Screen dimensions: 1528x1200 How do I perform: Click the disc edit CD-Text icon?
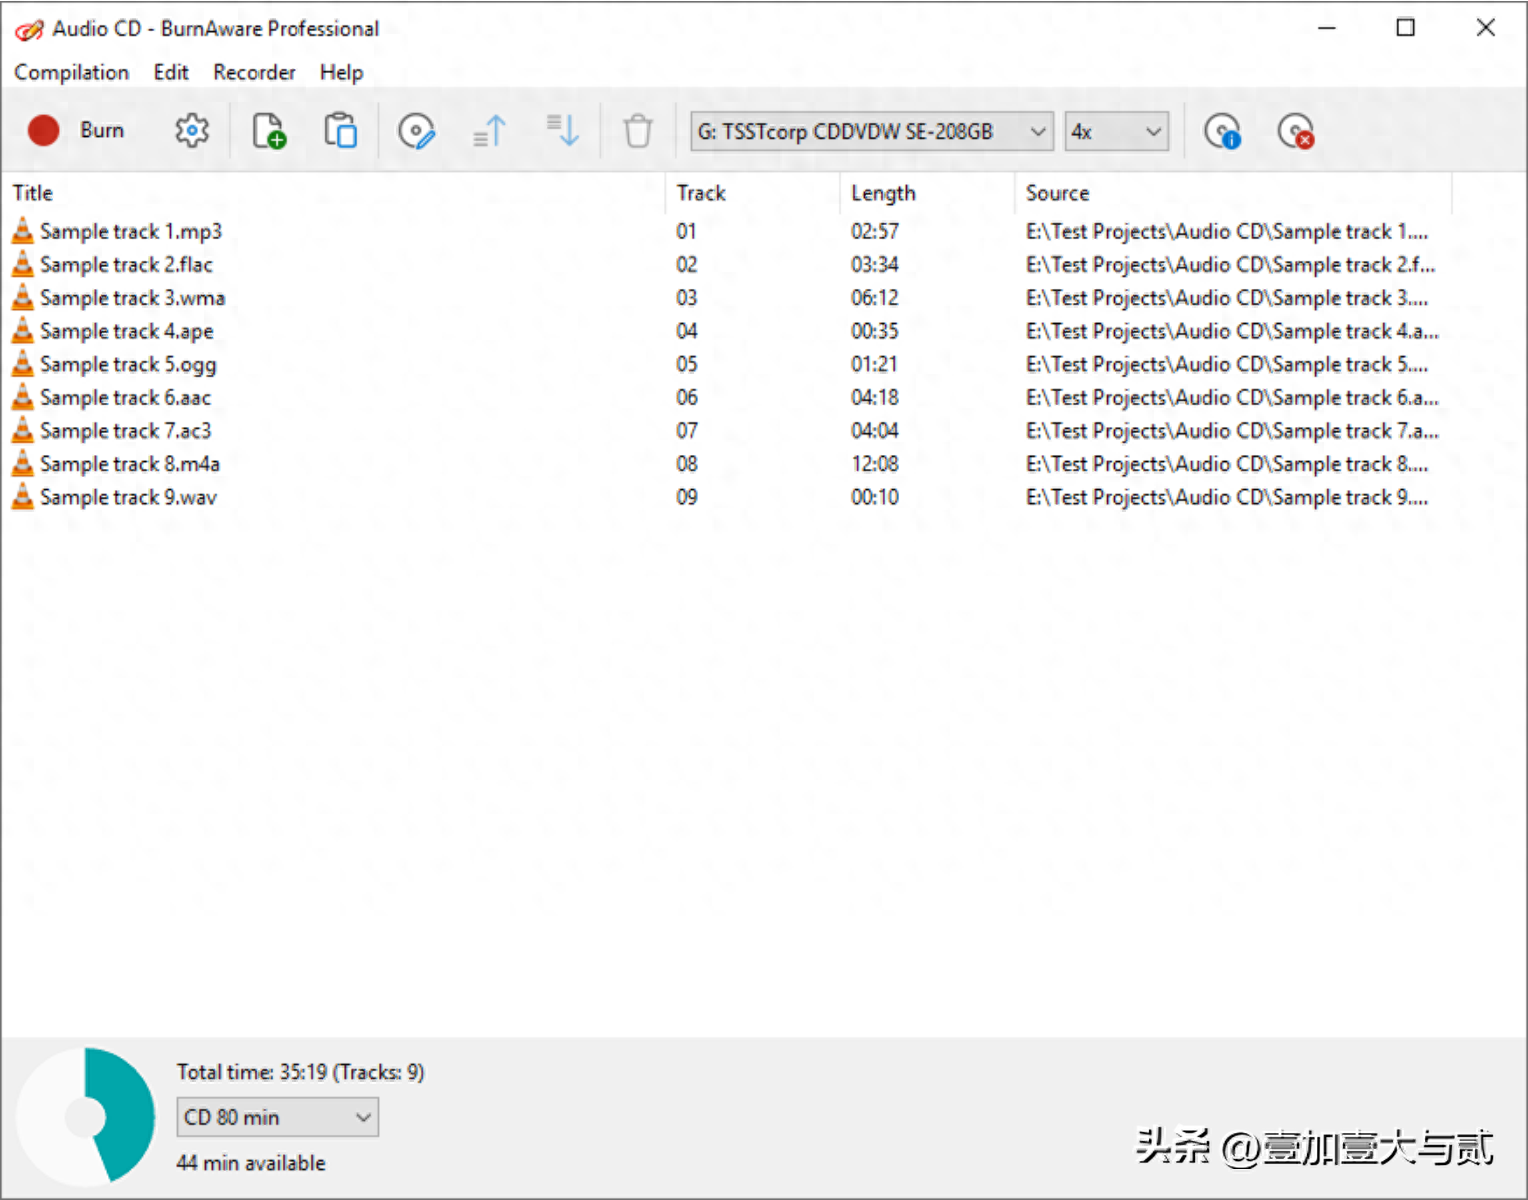coord(416,131)
